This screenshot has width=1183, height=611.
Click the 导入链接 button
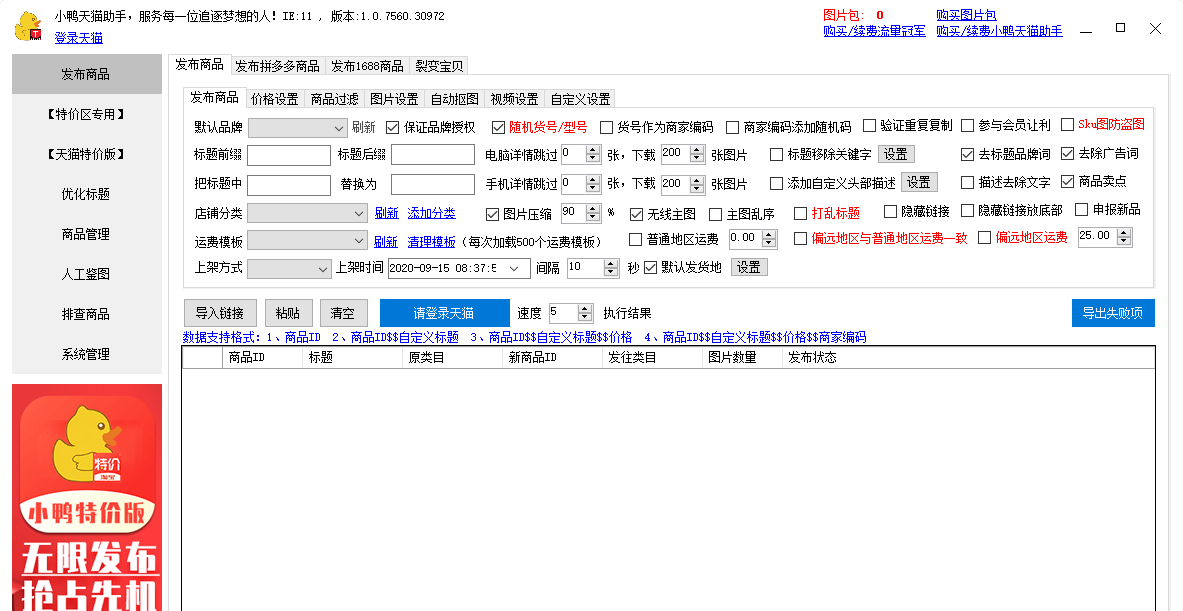click(220, 313)
